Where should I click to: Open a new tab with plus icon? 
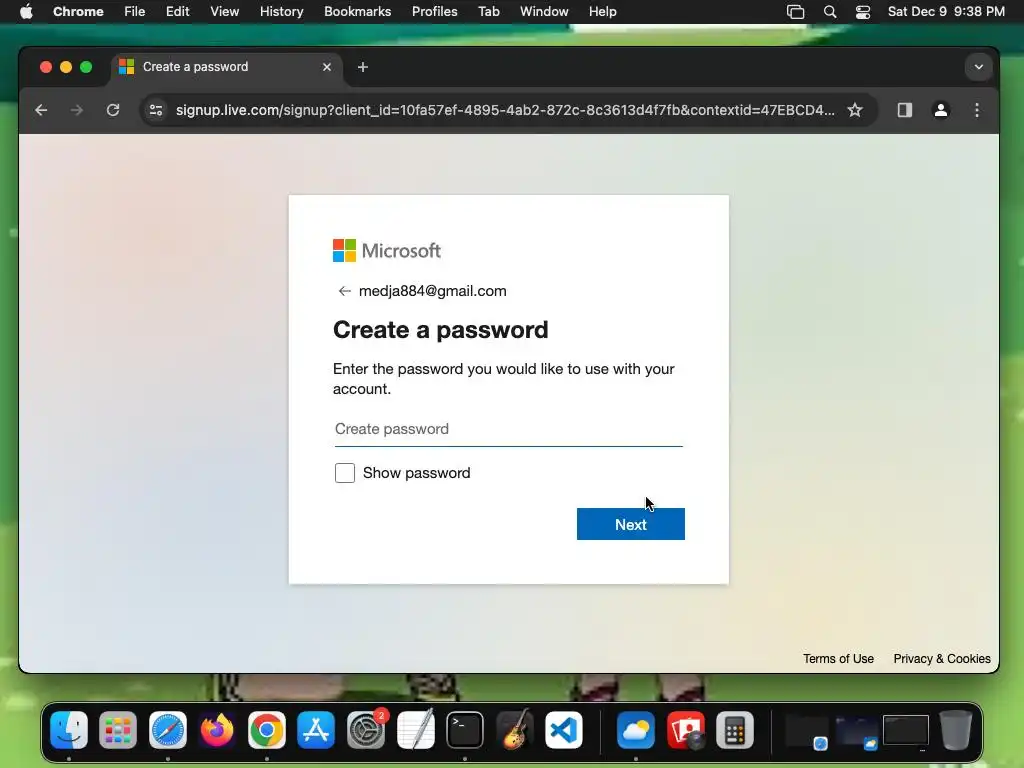click(x=363, y=67)
